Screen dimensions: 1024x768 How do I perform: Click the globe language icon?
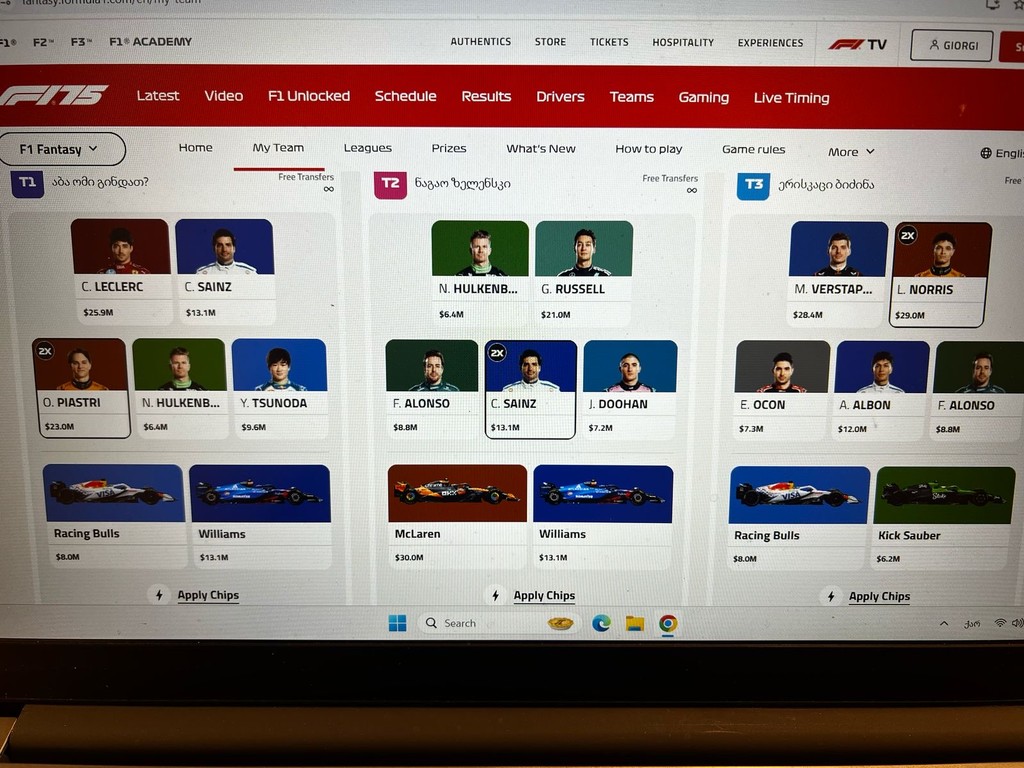pyautogui.click(x=985, y=153)
